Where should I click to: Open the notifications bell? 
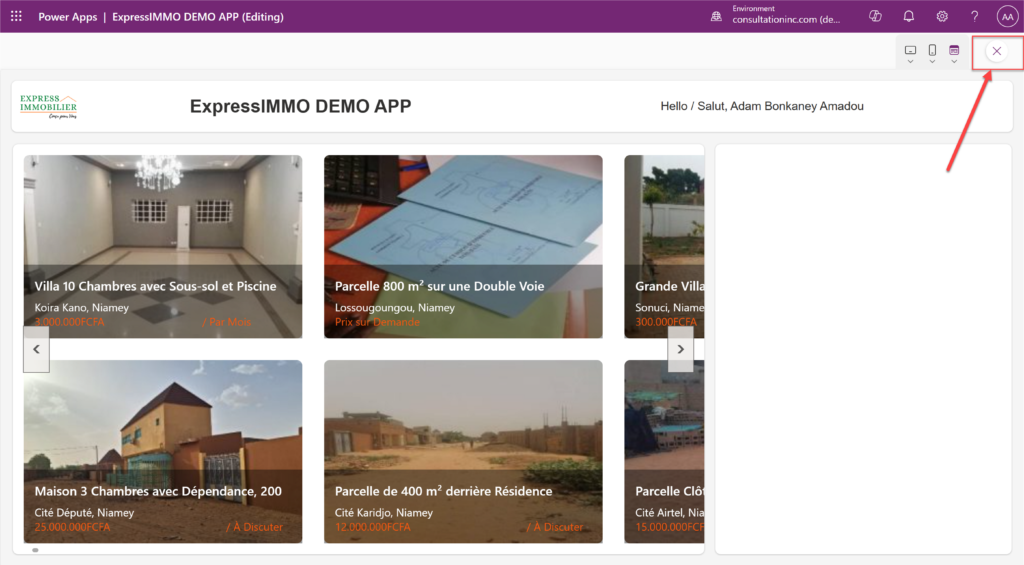(908, 16)
